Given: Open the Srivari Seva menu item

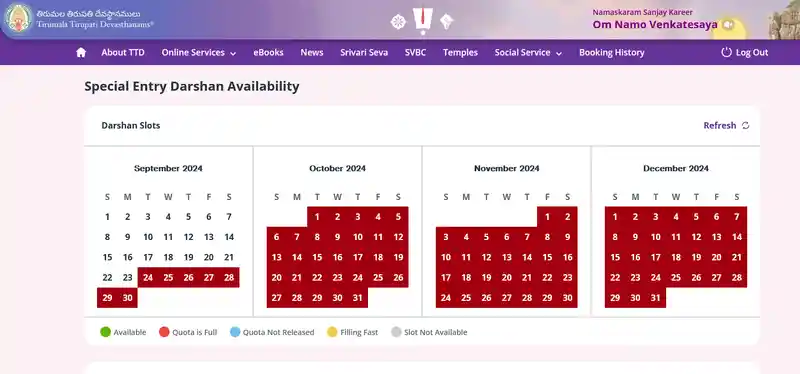Looking at the screenshot, I should coord(364,53).
